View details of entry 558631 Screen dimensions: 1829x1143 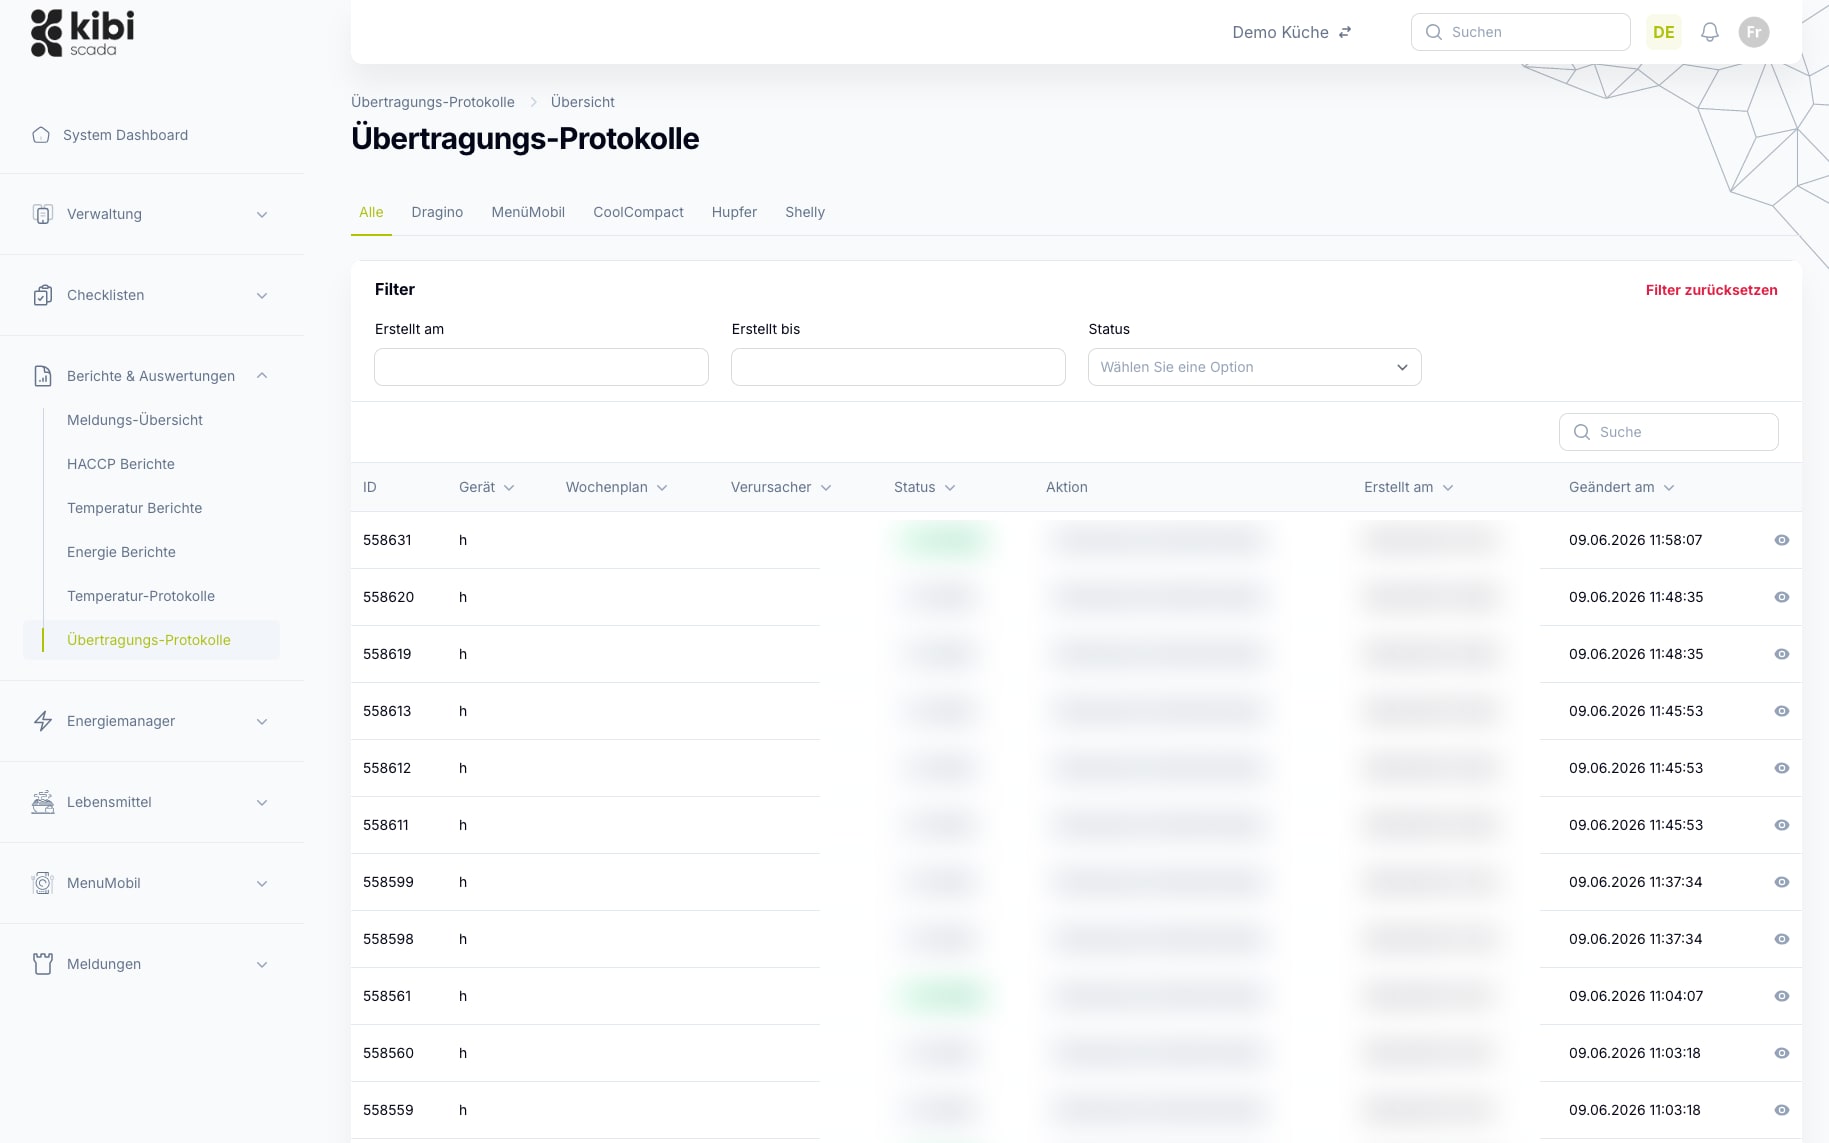pos(1782,540)
